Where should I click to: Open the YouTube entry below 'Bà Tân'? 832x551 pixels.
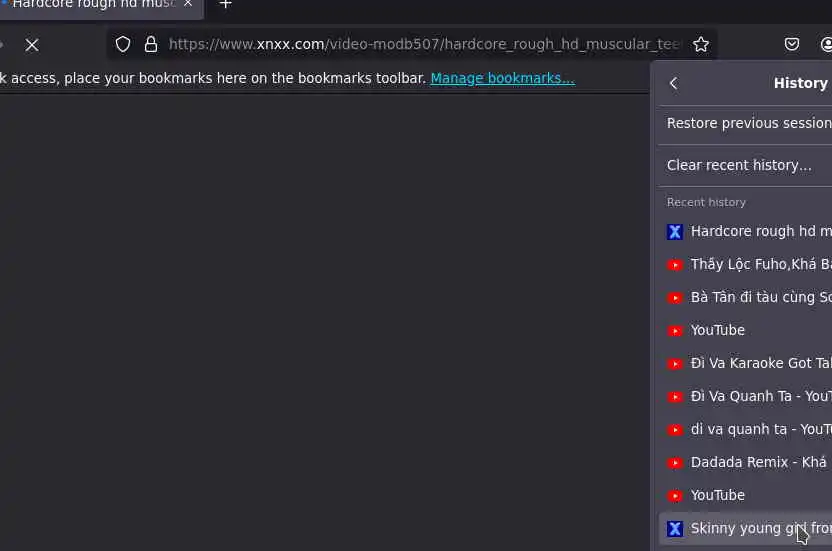[745, 330]
